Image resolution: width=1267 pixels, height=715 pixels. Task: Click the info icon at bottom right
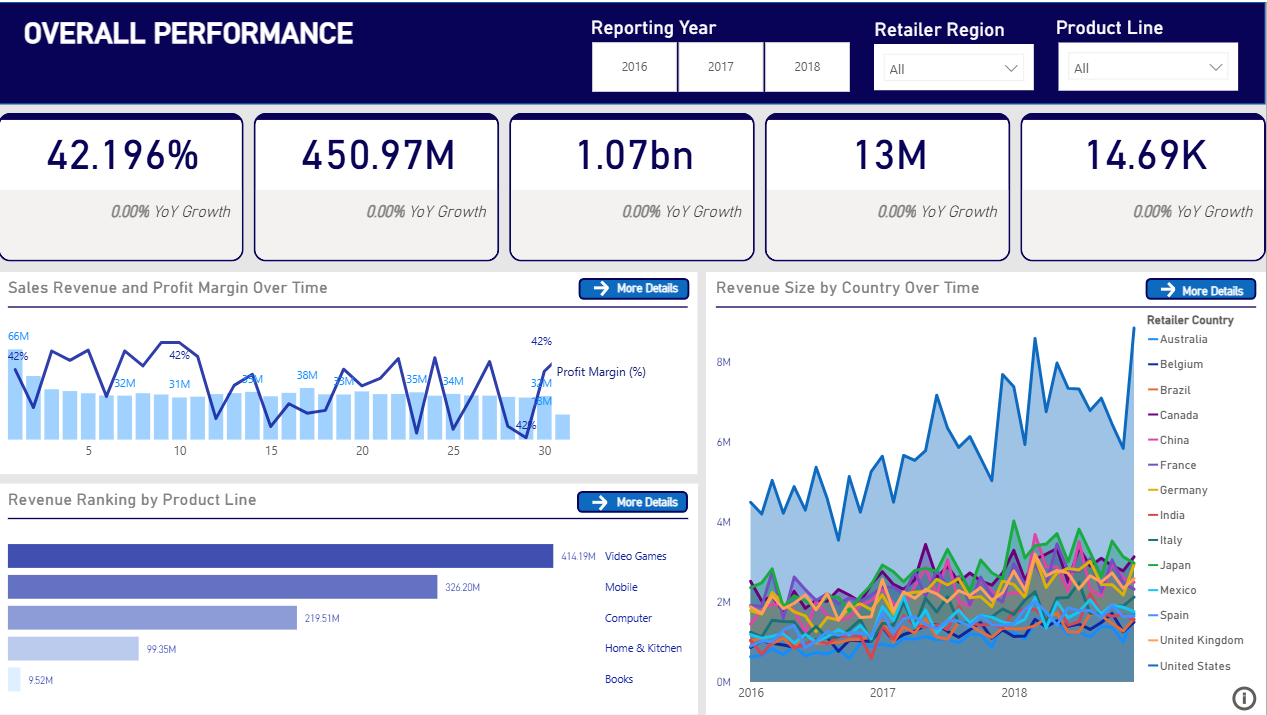click(x=1244, y=698)
